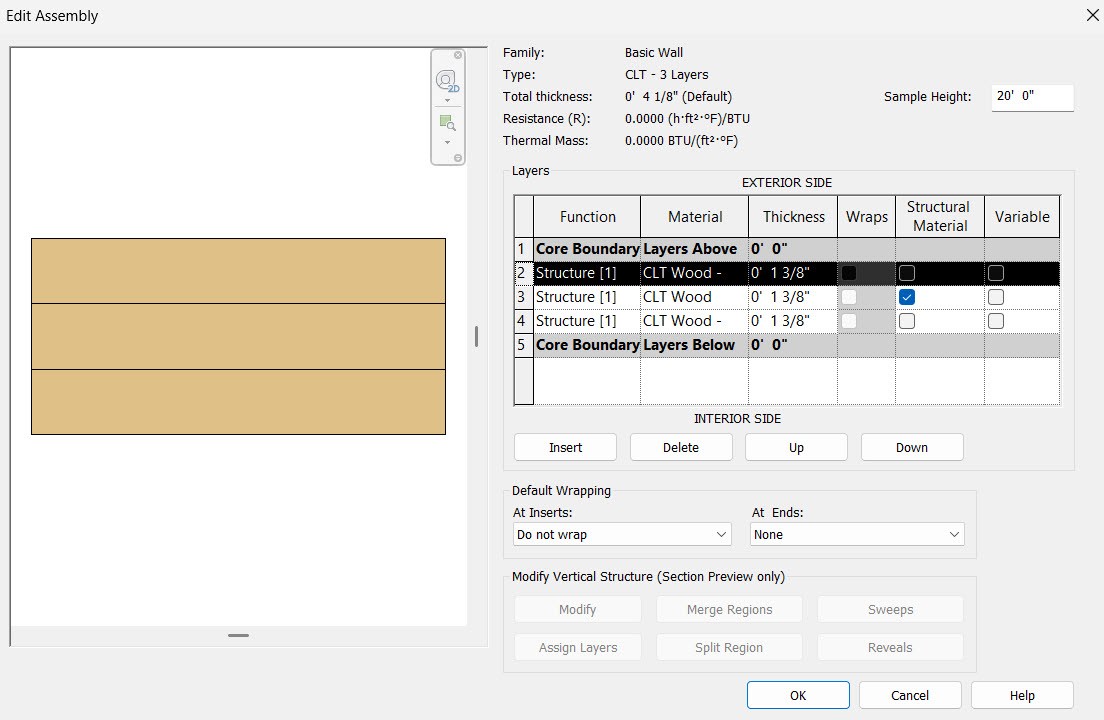The width and height of the screenshot is (1104, 720).
Task: Move the selected layer Up
Action: coord(796,447)
